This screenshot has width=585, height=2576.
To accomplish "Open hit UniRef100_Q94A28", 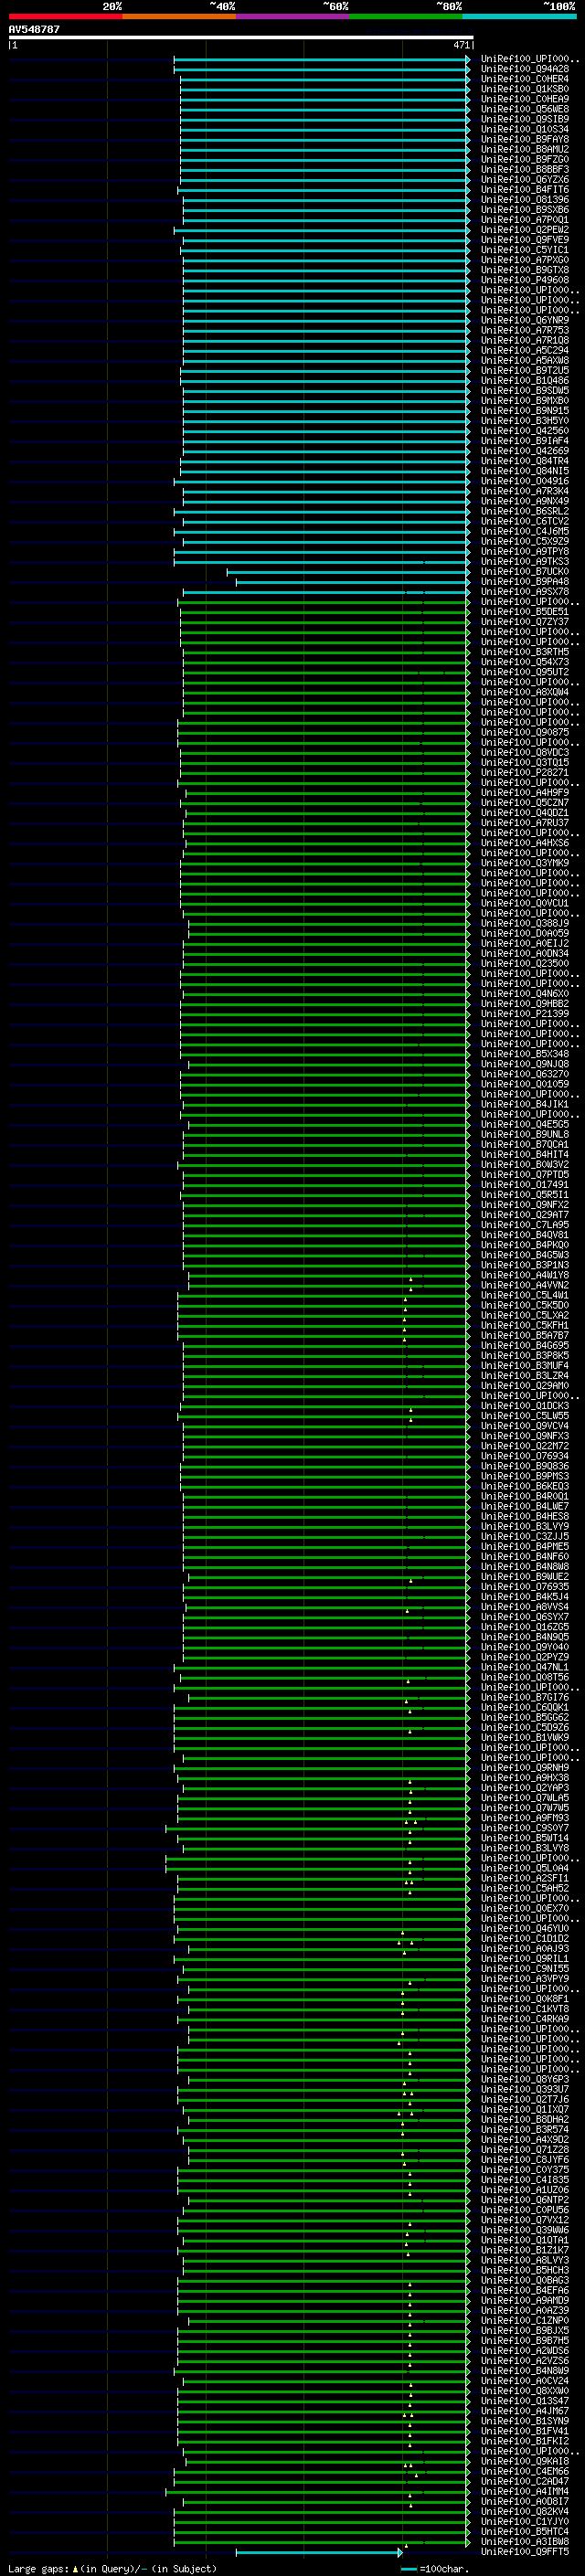I will click(x=525, y=69).
